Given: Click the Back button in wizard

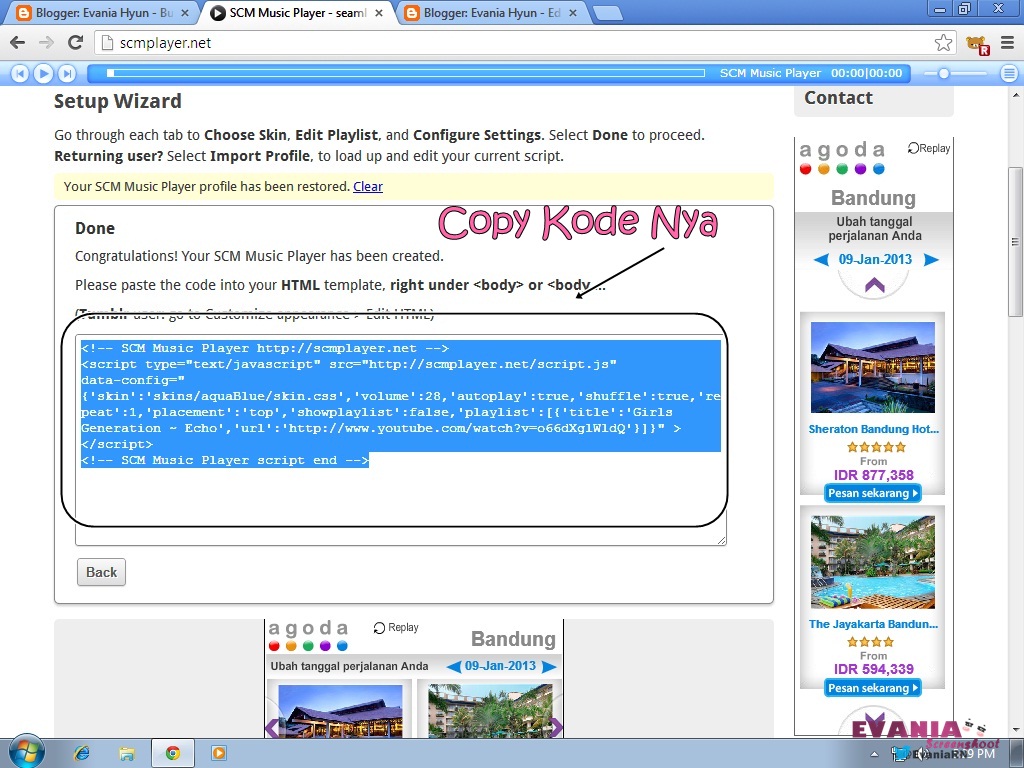Looking at the screenshot, I should tap(101, 572).
